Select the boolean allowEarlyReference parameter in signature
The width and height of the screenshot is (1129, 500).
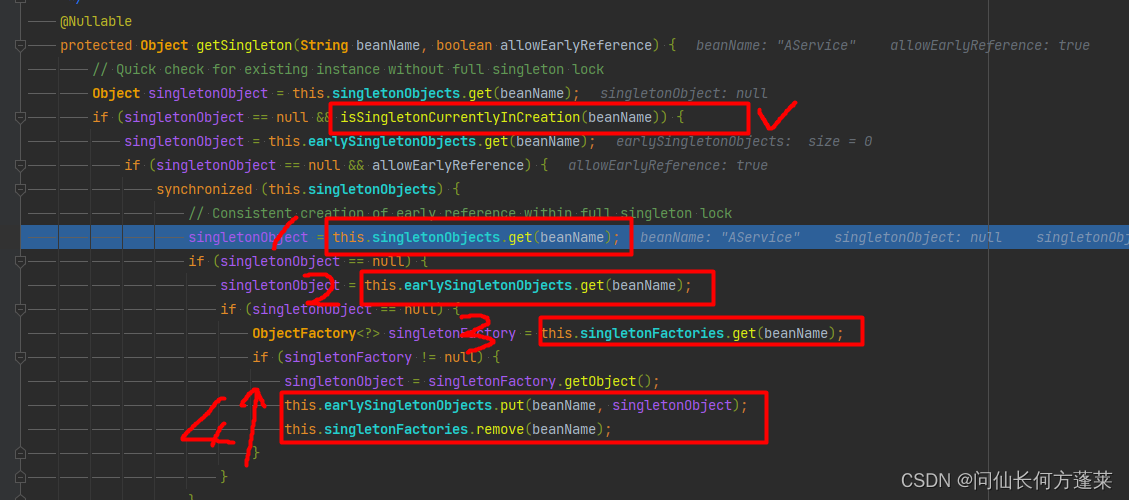tap(545, 45)
